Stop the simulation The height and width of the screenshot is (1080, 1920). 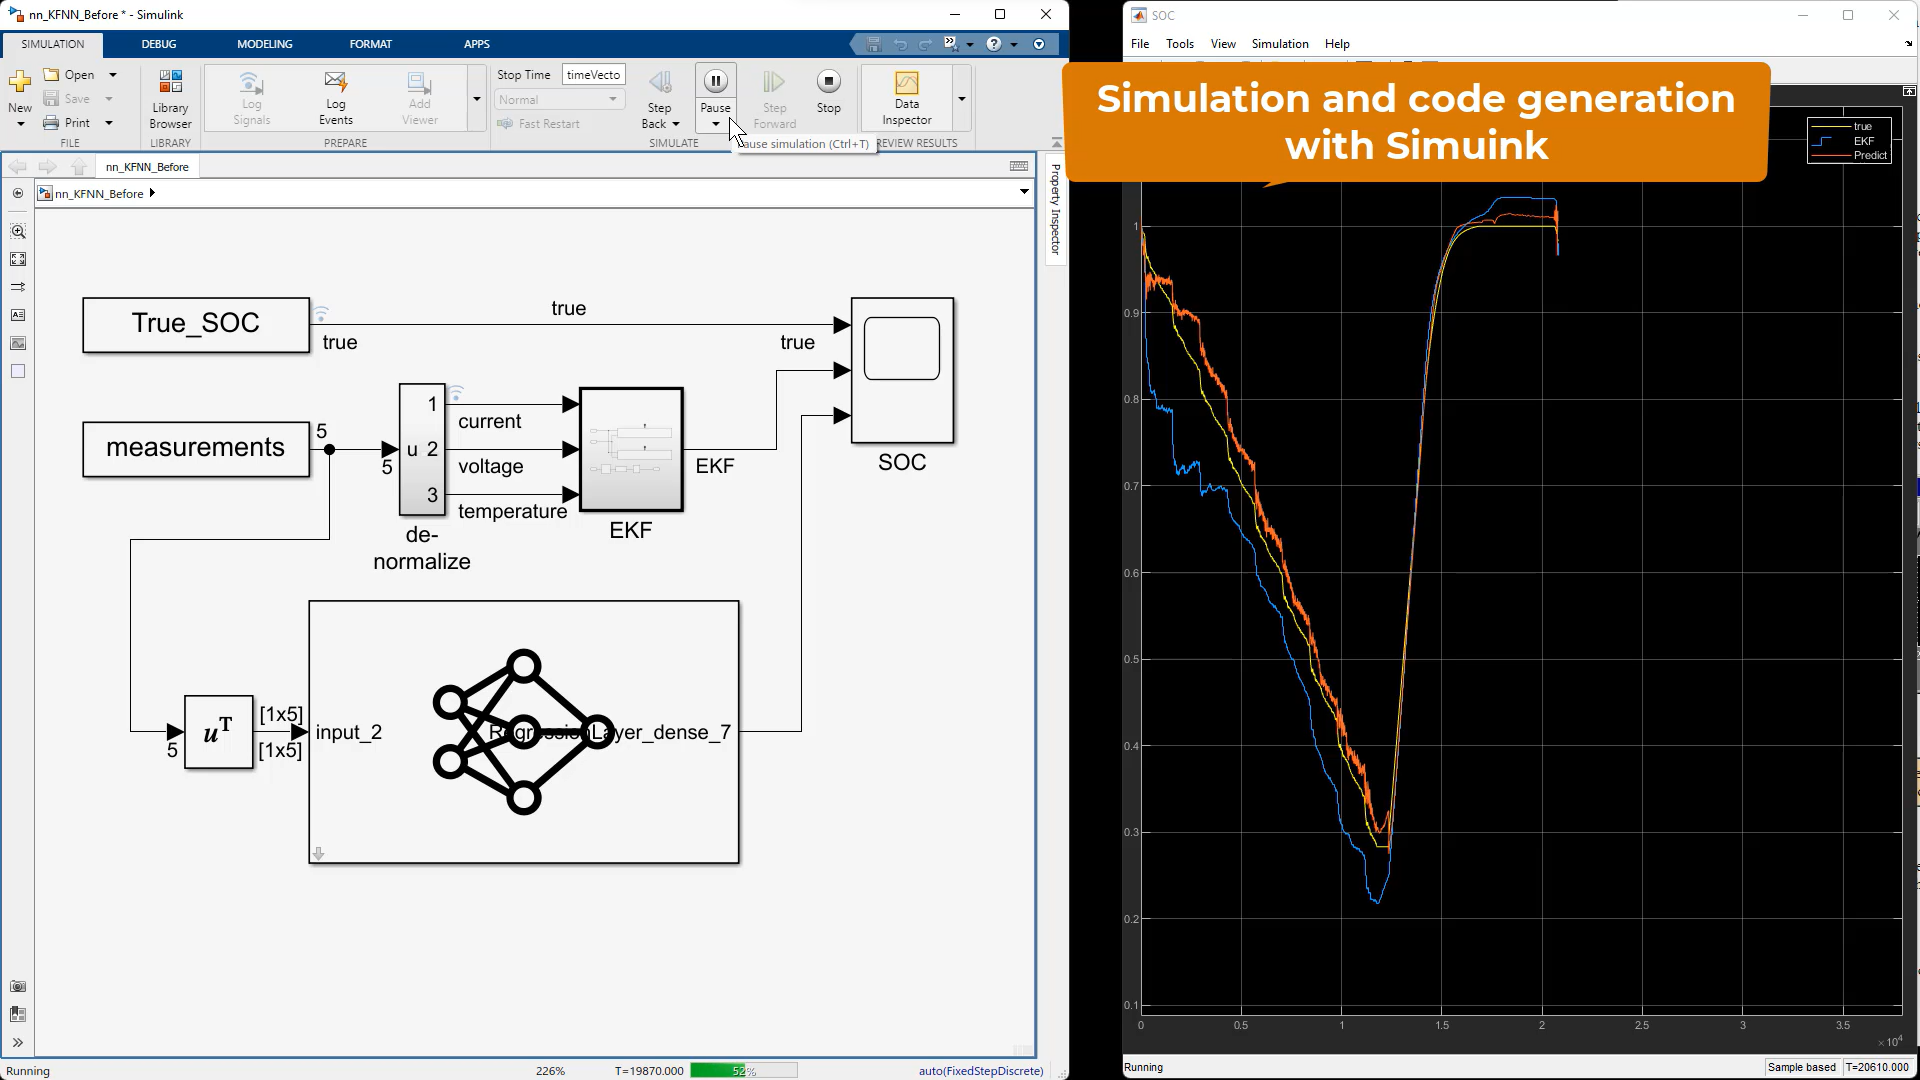pyautogui.click(x=828, y=82)
